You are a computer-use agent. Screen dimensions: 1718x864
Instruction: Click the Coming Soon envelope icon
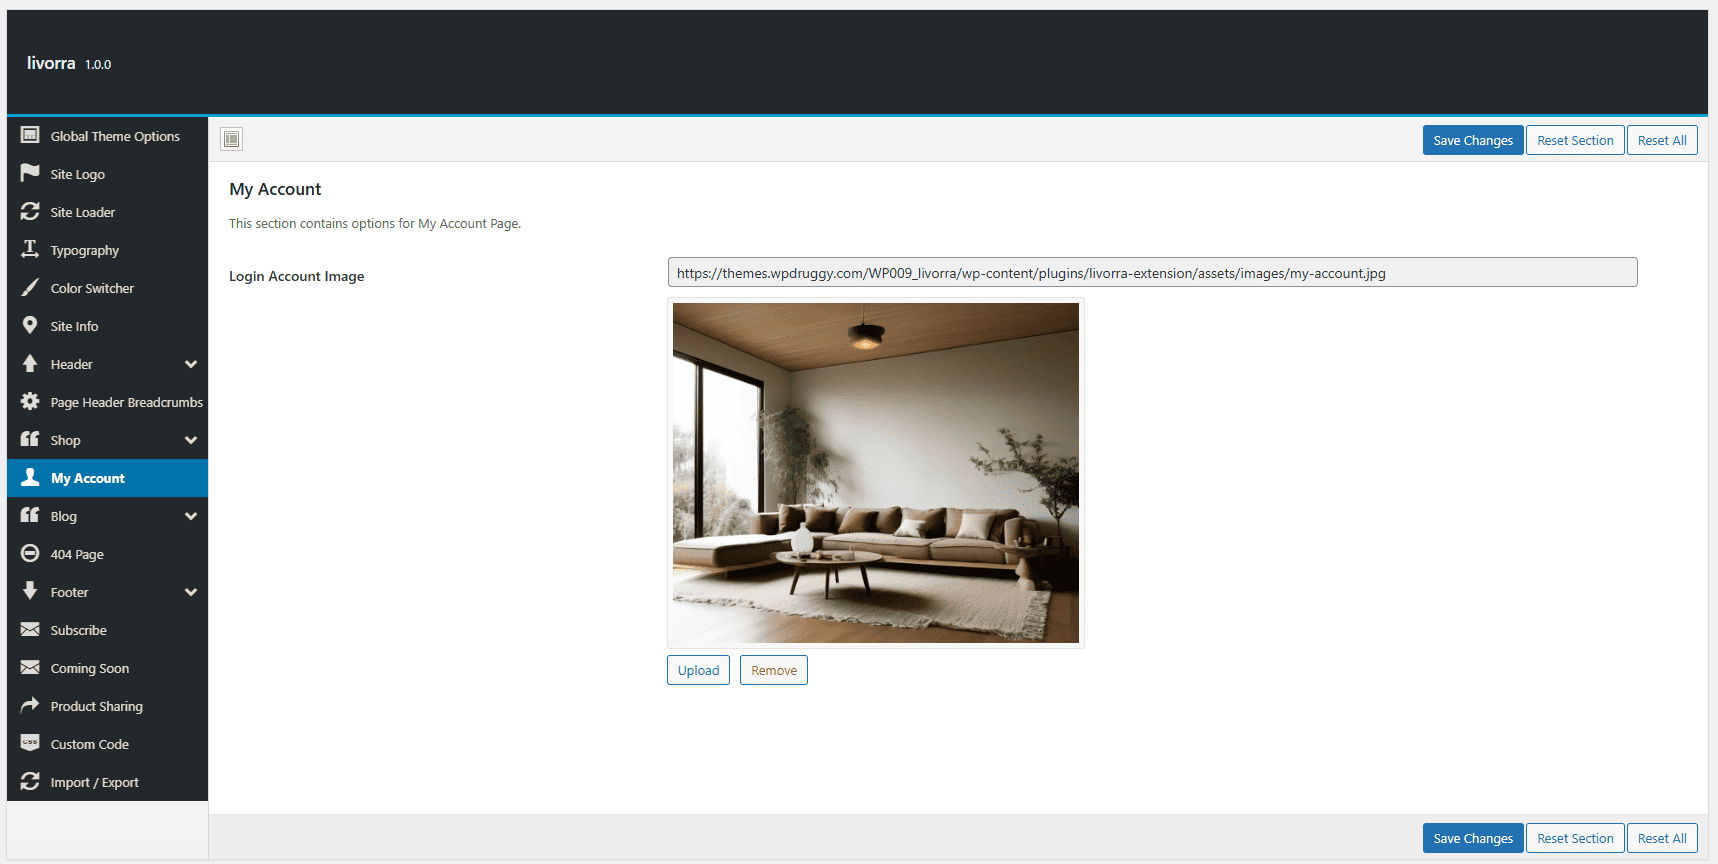[x=30, y=667]
